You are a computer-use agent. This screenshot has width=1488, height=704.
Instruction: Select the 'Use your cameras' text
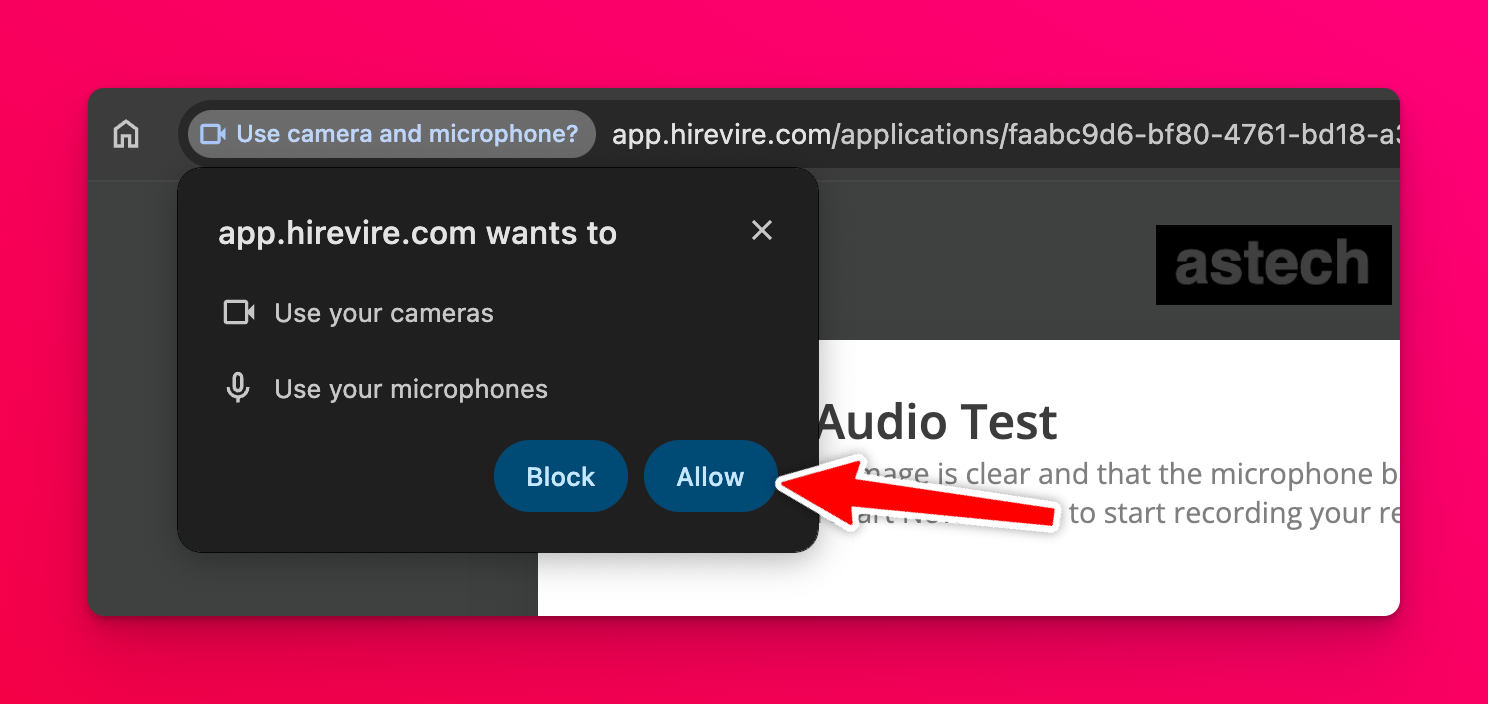pos(384,313)
